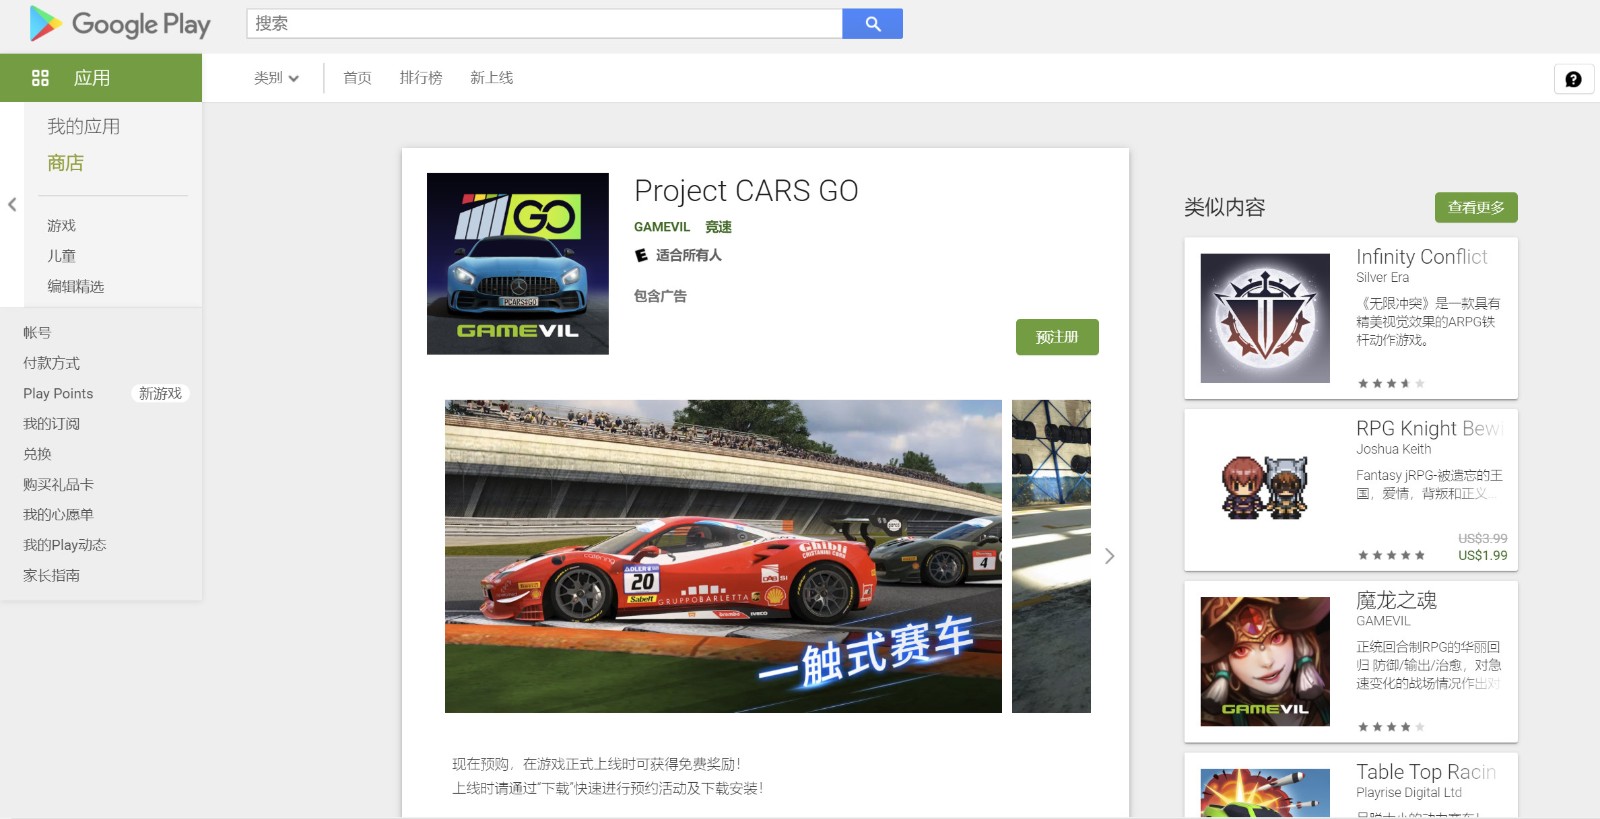1600x819 pixels.
Task: Click GAMEVIL developer link
Action: [662, 227]
